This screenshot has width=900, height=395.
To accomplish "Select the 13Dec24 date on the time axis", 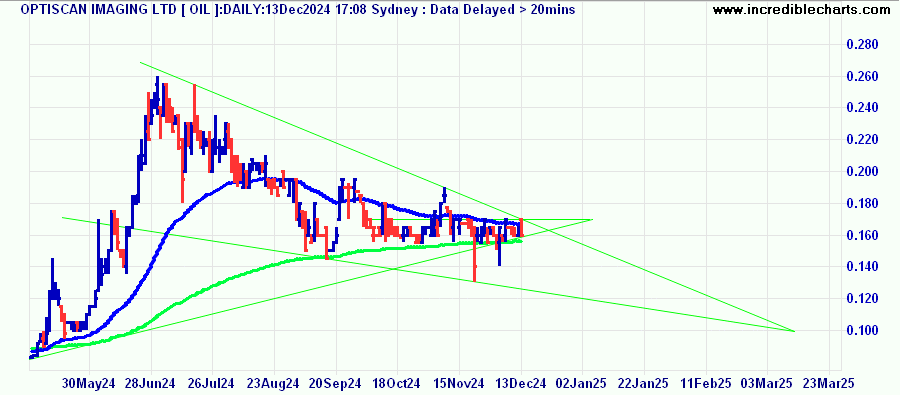I will 521,383.
